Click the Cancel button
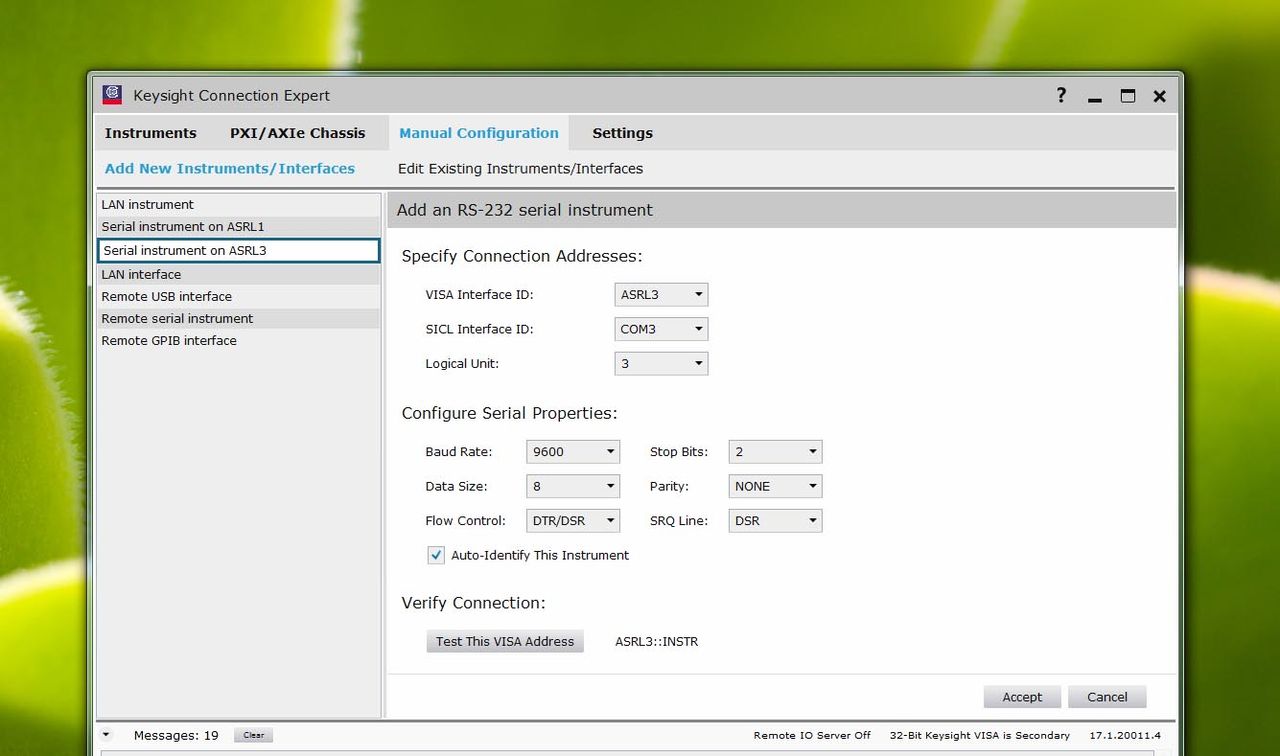The width and height of the screenshot is (1280, 756). tap(1107, 697)
